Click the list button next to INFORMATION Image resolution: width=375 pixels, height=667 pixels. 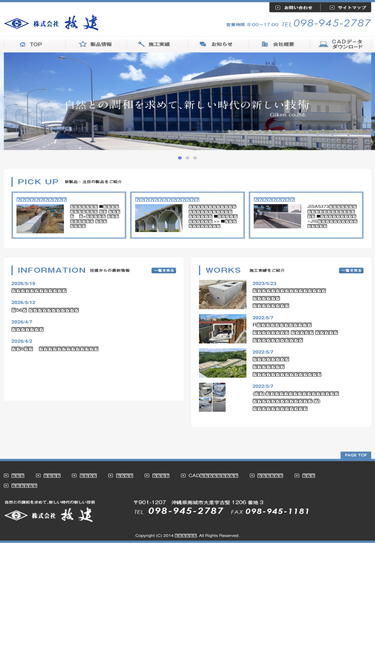click(x=164, y=270)
